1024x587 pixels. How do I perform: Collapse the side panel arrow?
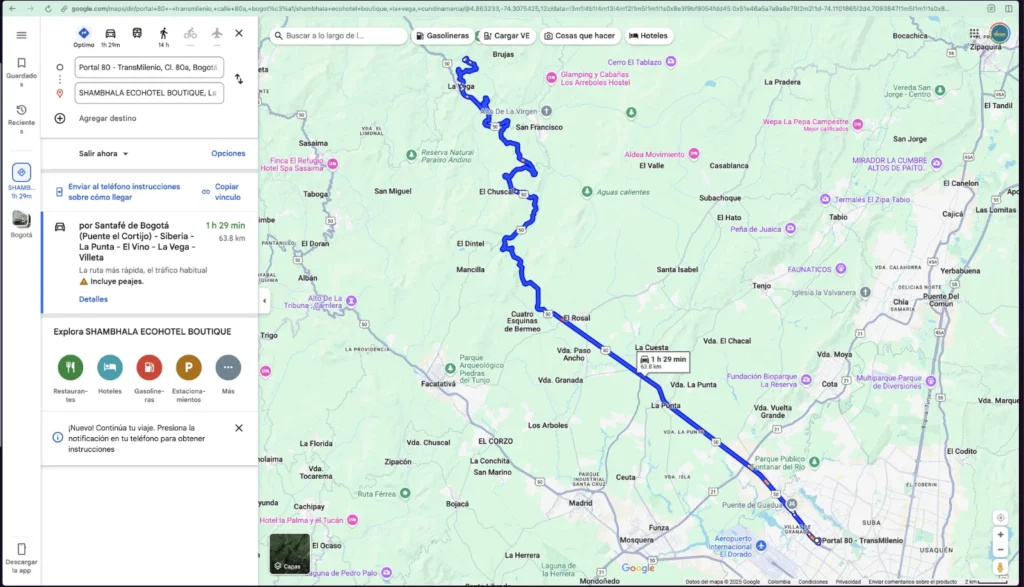pos(264,301)
